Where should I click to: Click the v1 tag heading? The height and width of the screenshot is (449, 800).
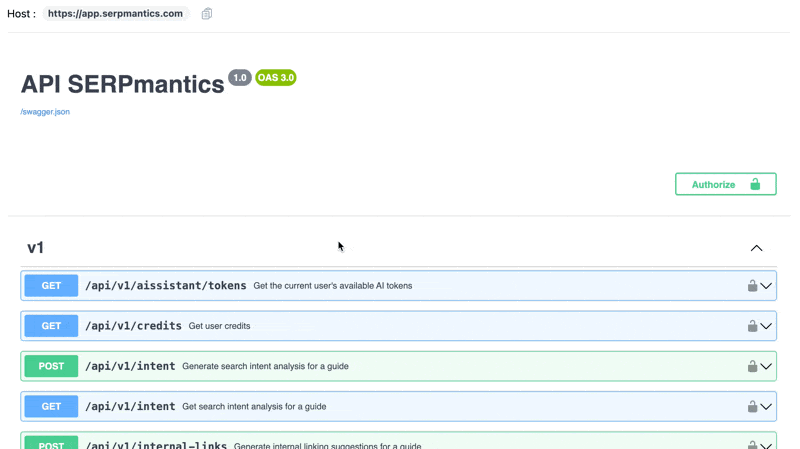[36, 248]
